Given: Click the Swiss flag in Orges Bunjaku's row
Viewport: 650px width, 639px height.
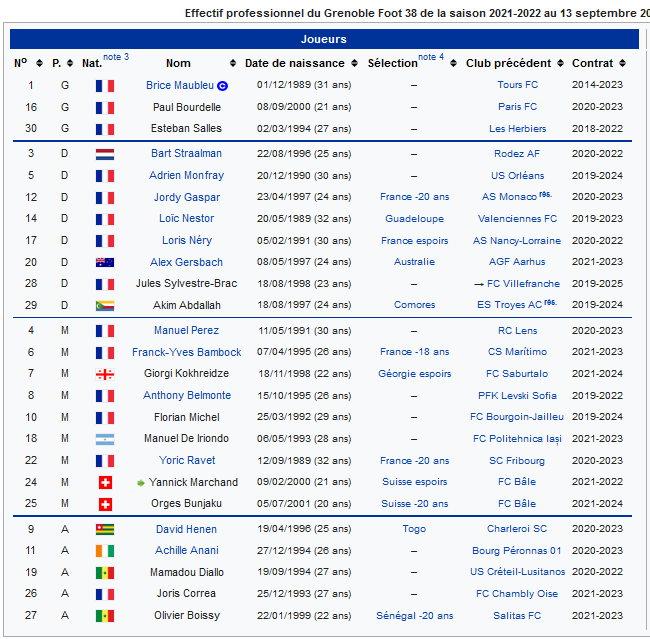Looking at the screenshot, I should (105, 504).
